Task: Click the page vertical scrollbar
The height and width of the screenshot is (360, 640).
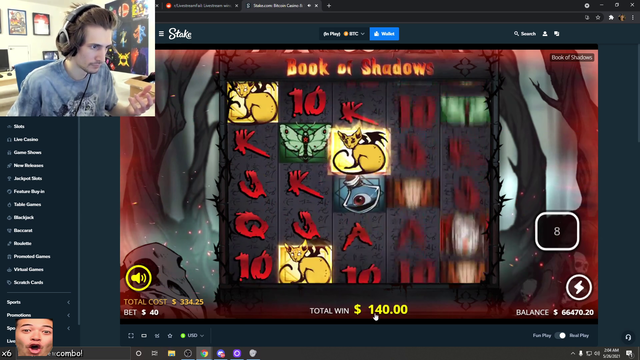Action: pyautogui.click(x=638, y=82)
